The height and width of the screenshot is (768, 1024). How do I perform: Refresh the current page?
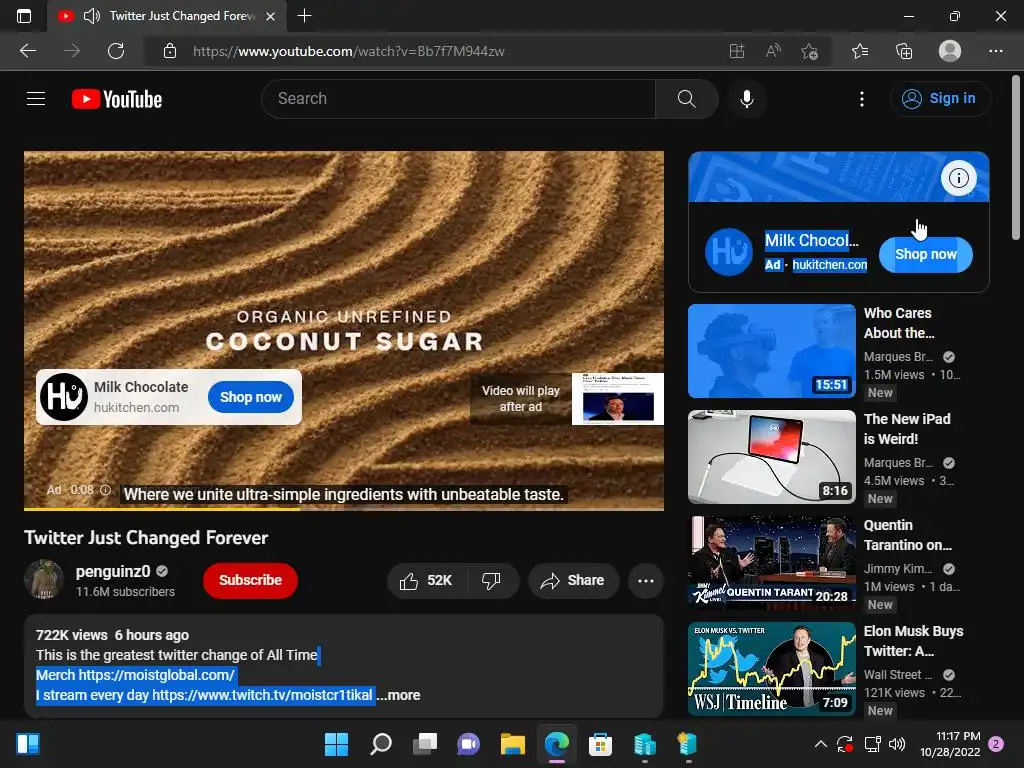pyautogui.click(x=116, y=51)
